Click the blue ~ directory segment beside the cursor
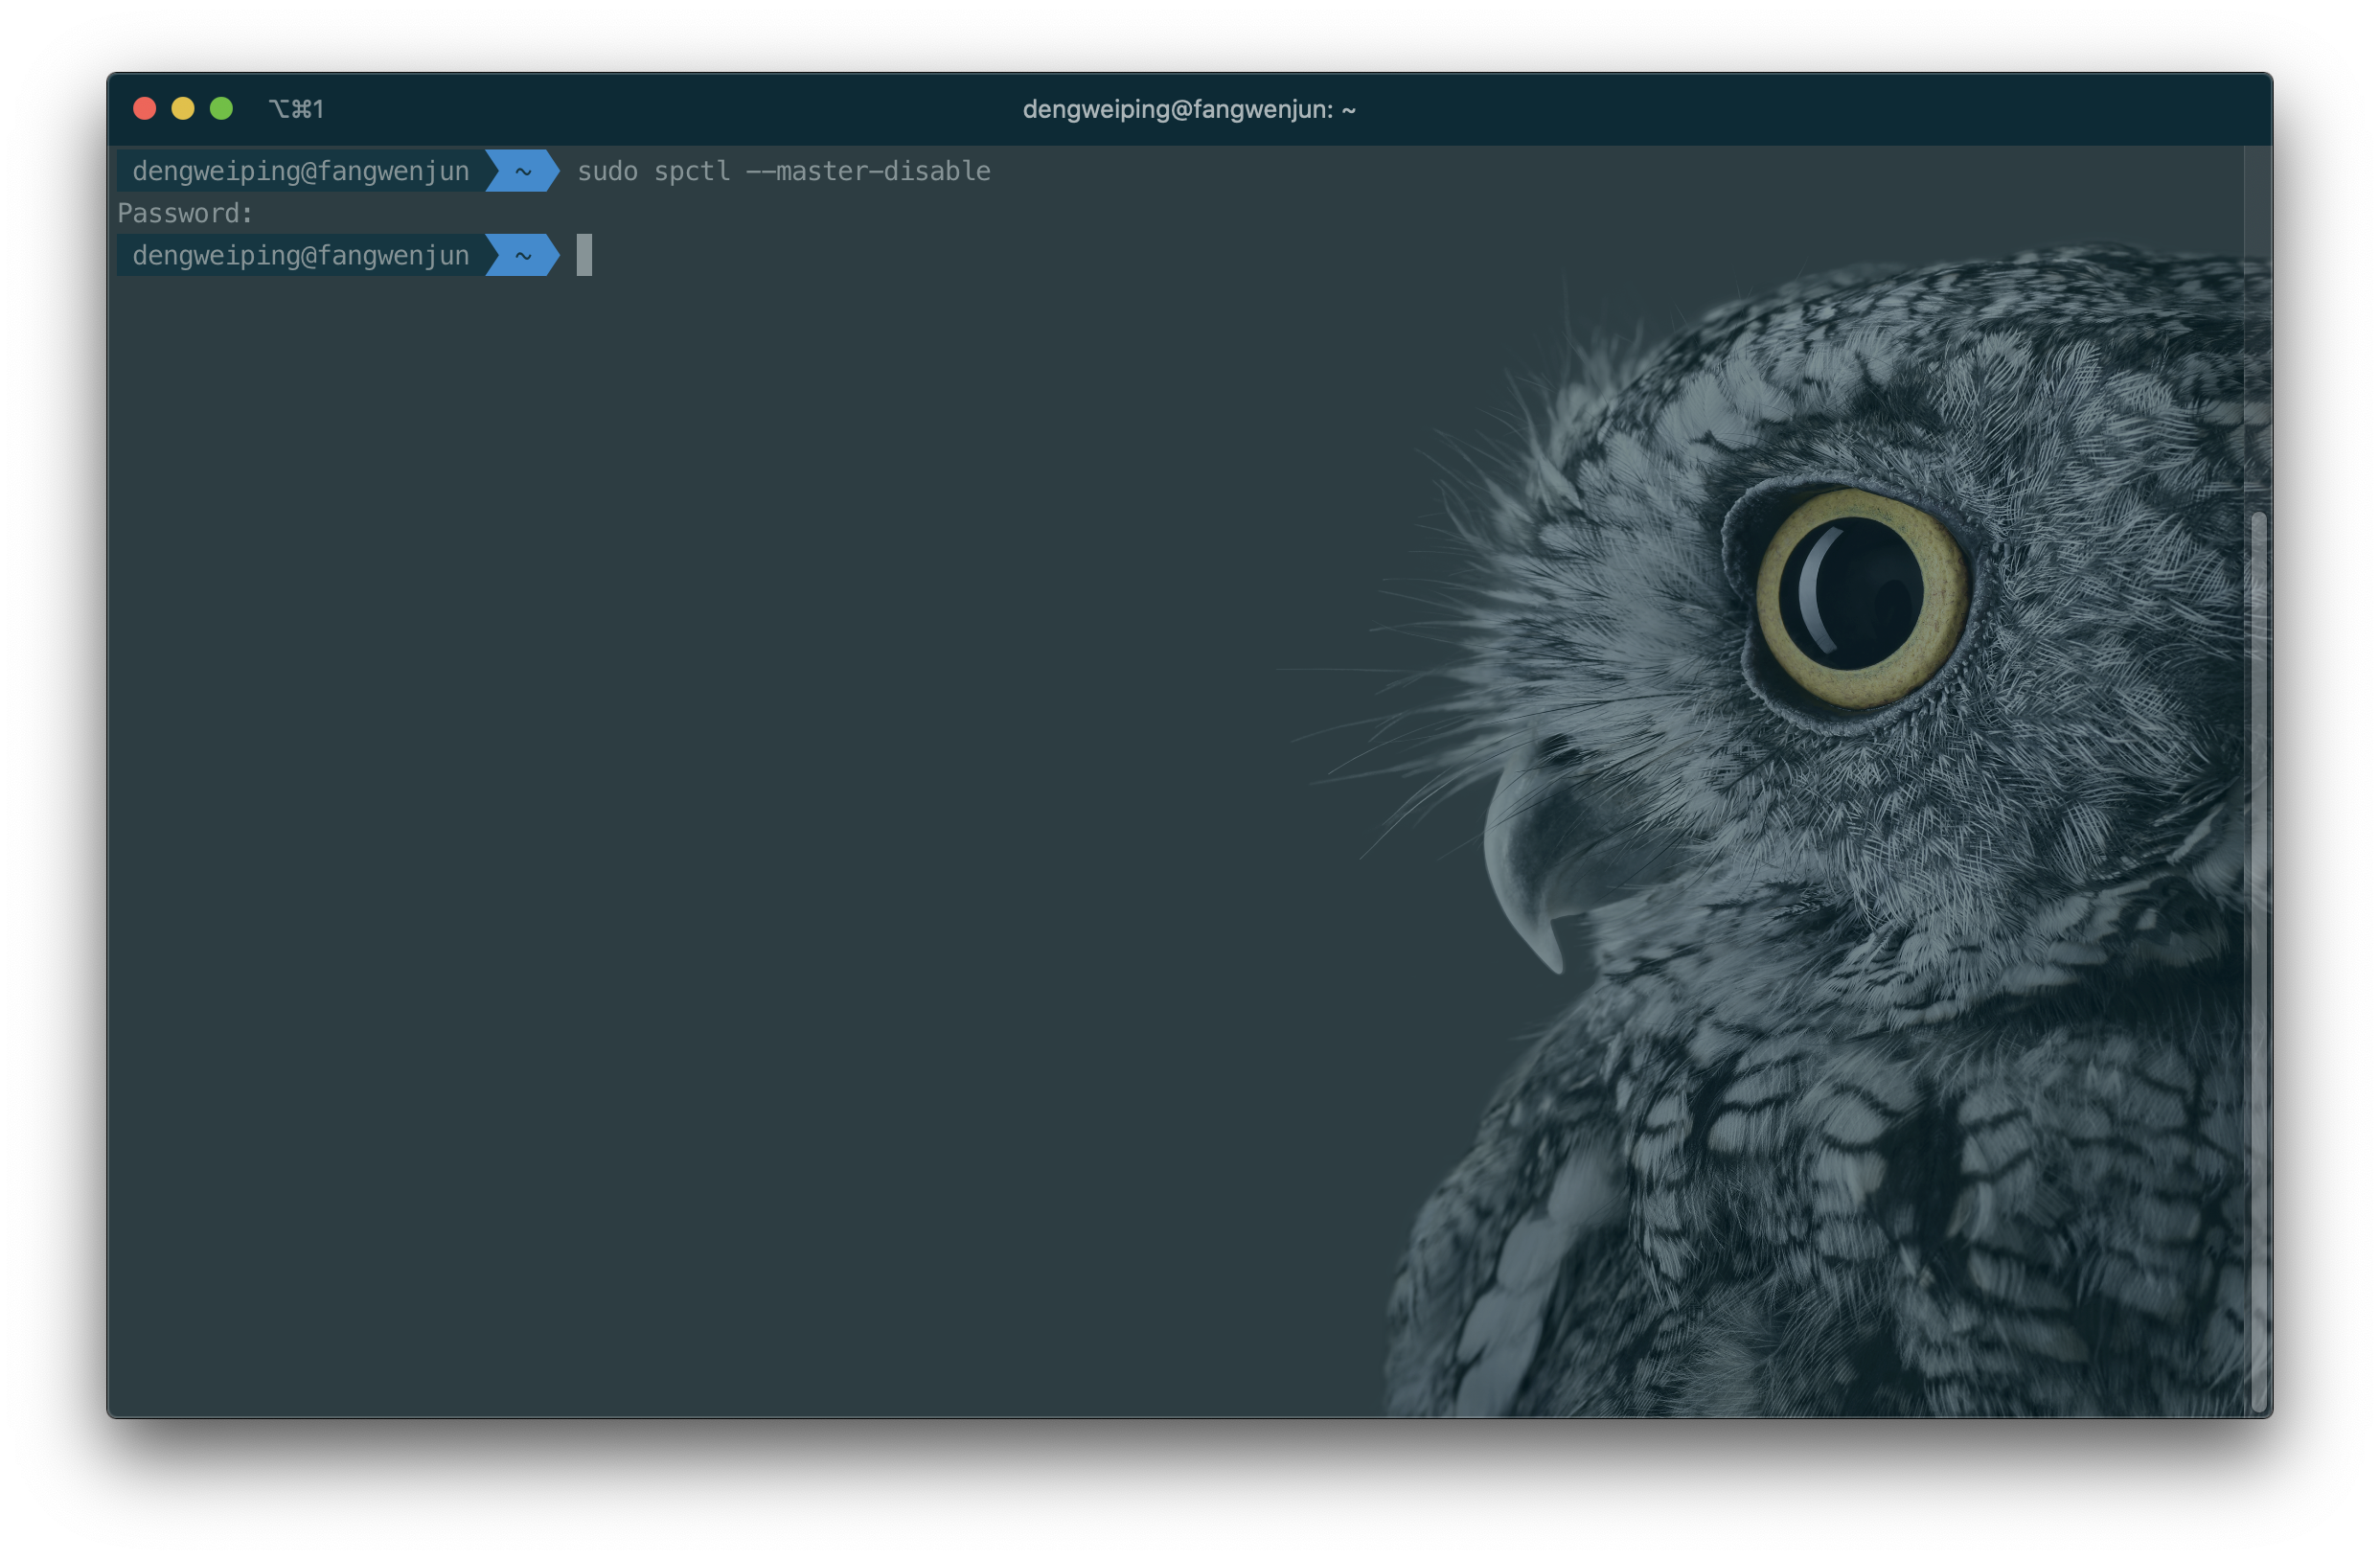This screenshot has height=1560, width=2380. pyautogui.click(x=523, y=255)
